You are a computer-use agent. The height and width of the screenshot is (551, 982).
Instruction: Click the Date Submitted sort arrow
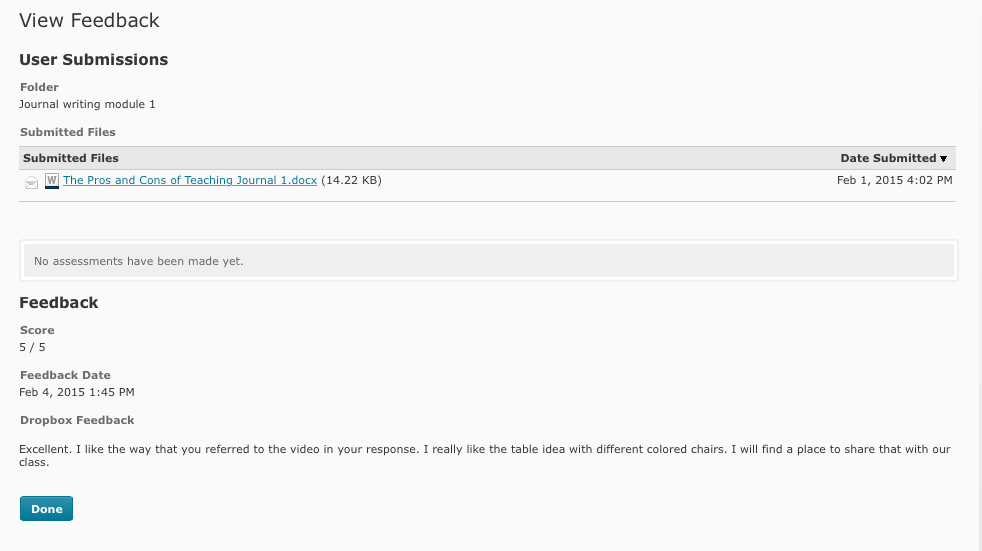tap(943, 159)
